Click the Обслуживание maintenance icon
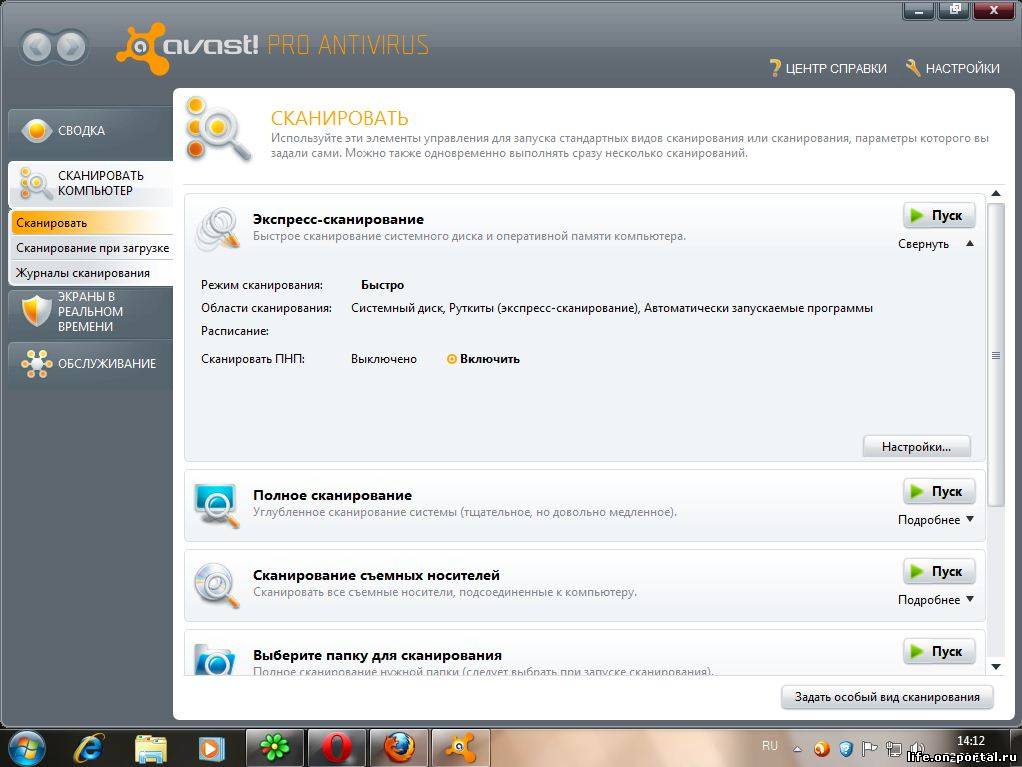1022x767 pixels. click(x=36, y=364)
